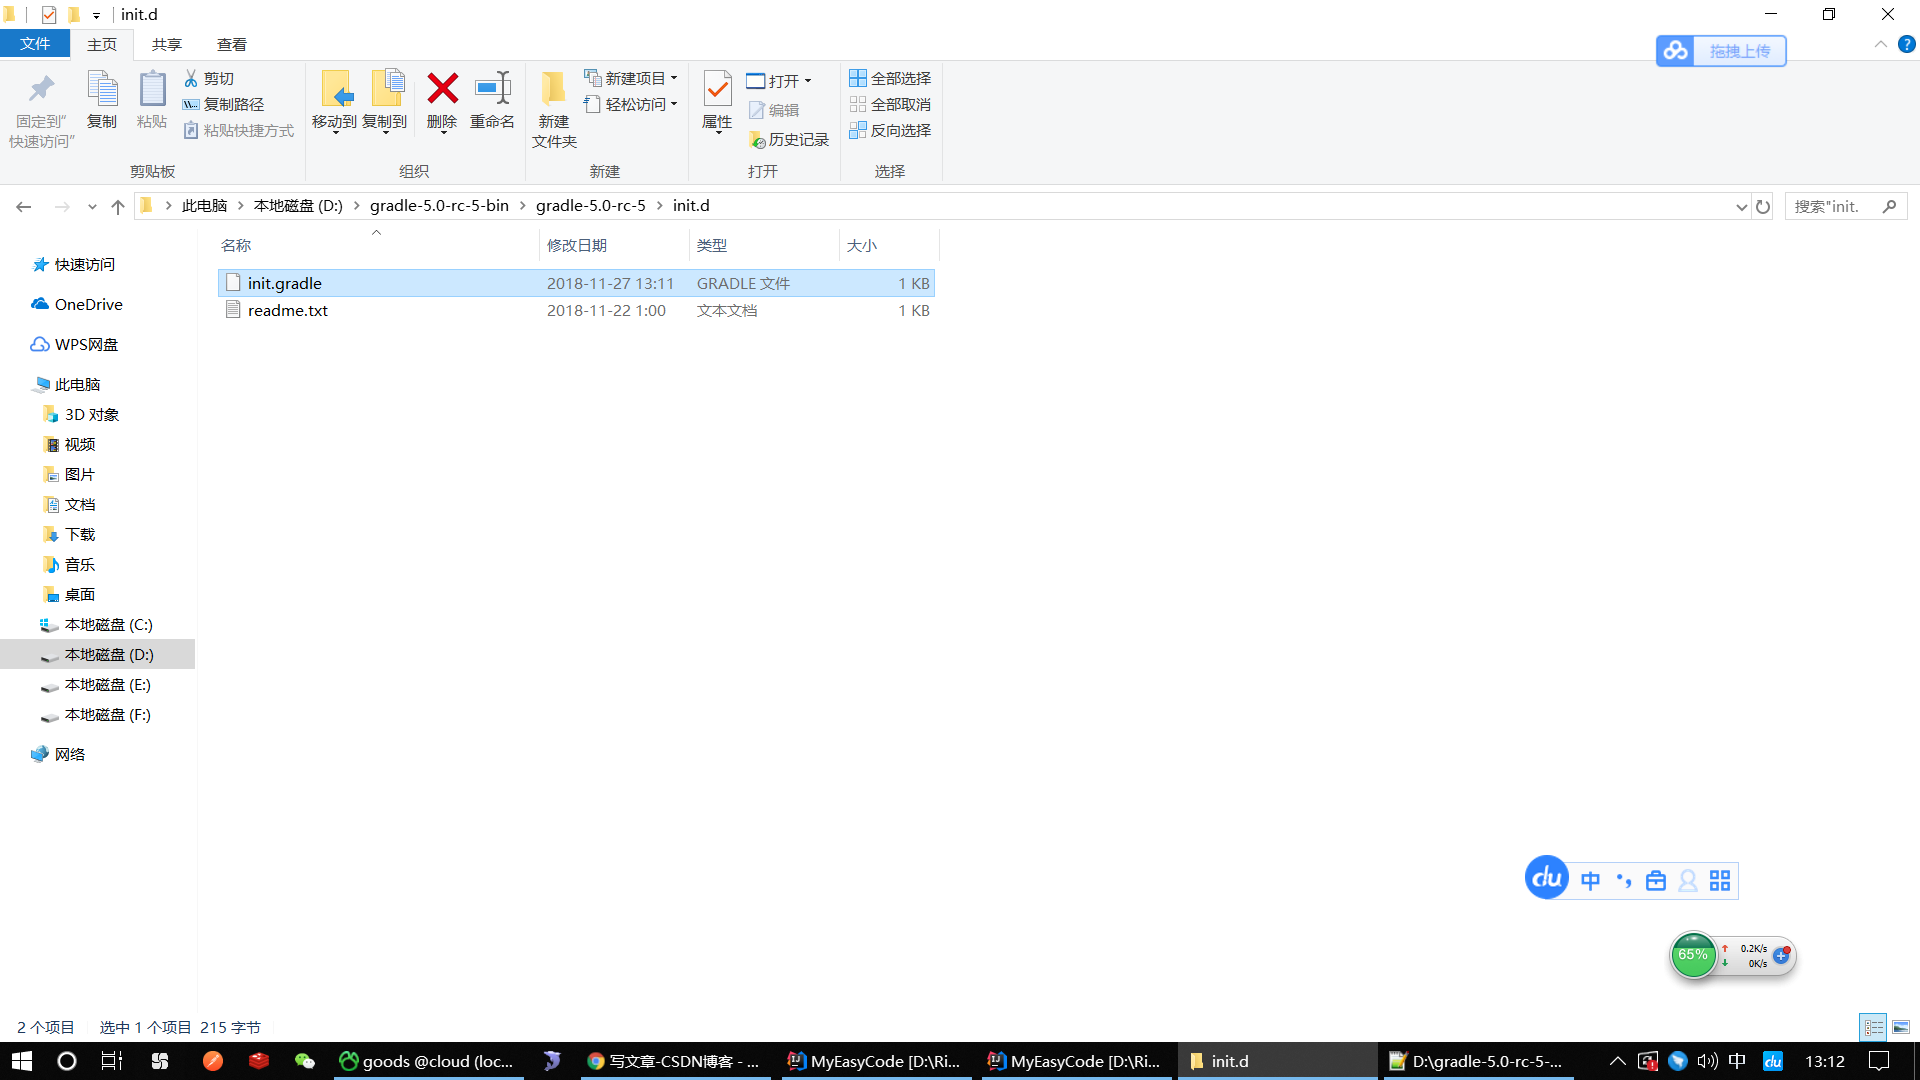Click the red Delete icon in ribbon
This screenshot has width=1920, height=1080.
[x=442, y=90]
